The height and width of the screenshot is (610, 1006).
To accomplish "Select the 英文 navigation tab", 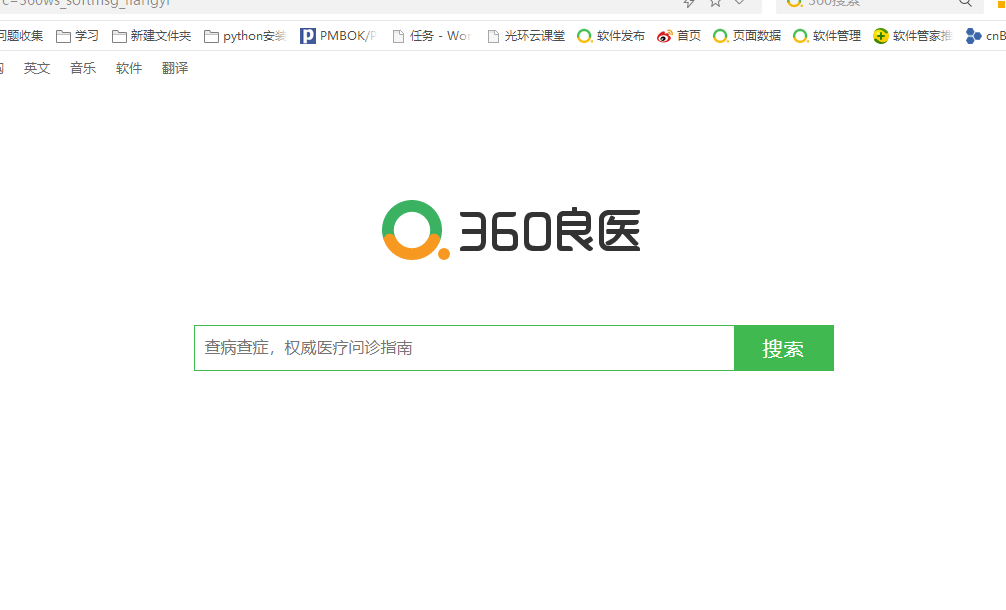I will click(x=37, y=68).
